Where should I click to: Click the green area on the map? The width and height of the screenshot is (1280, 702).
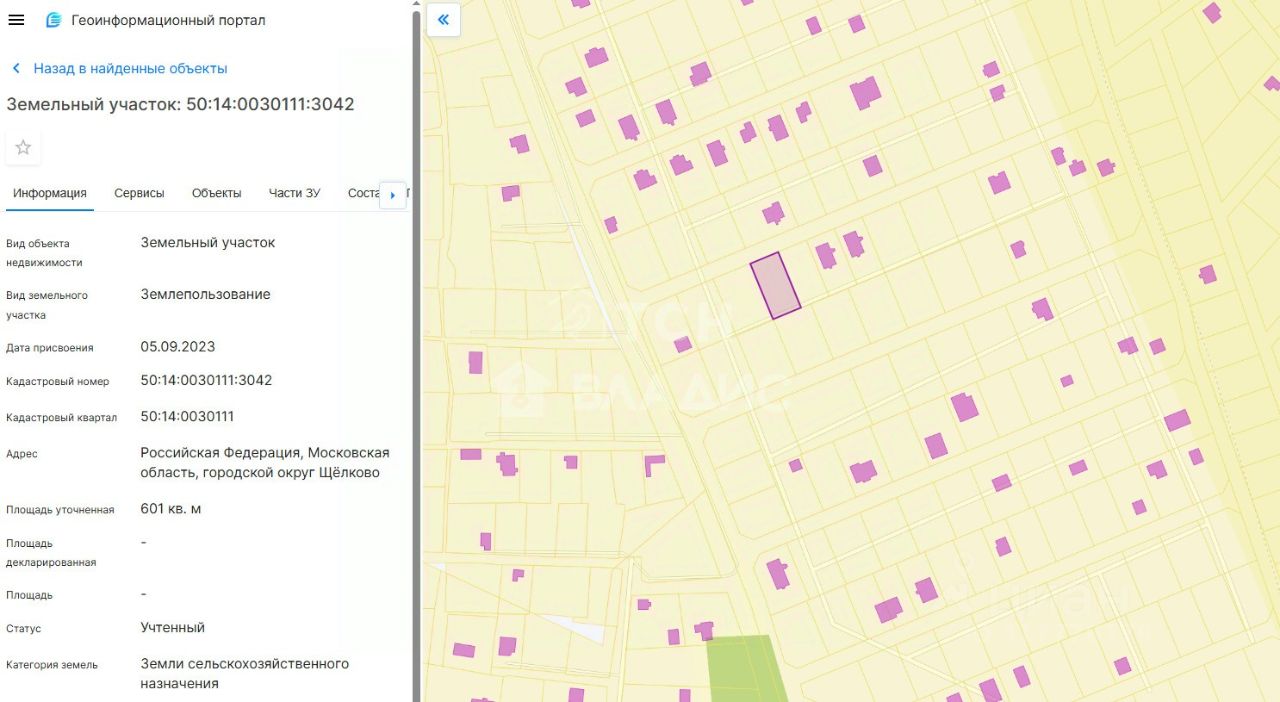[x=743, y=666]
